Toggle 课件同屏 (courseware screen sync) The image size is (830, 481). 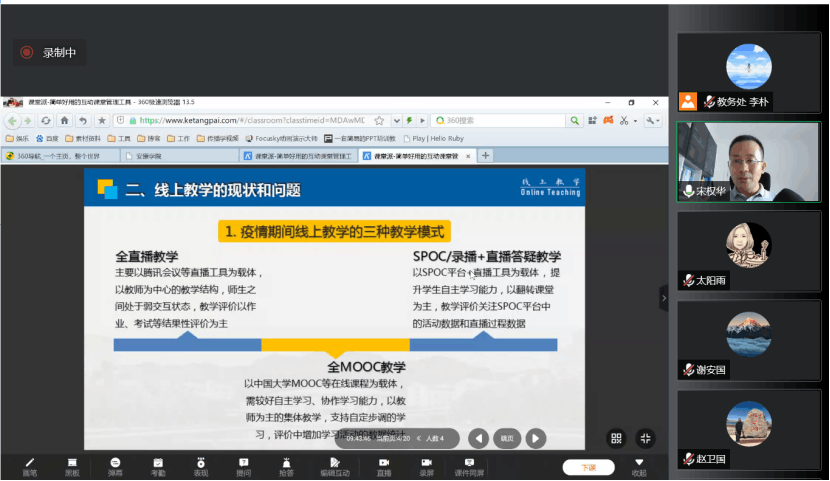[469, 465]
